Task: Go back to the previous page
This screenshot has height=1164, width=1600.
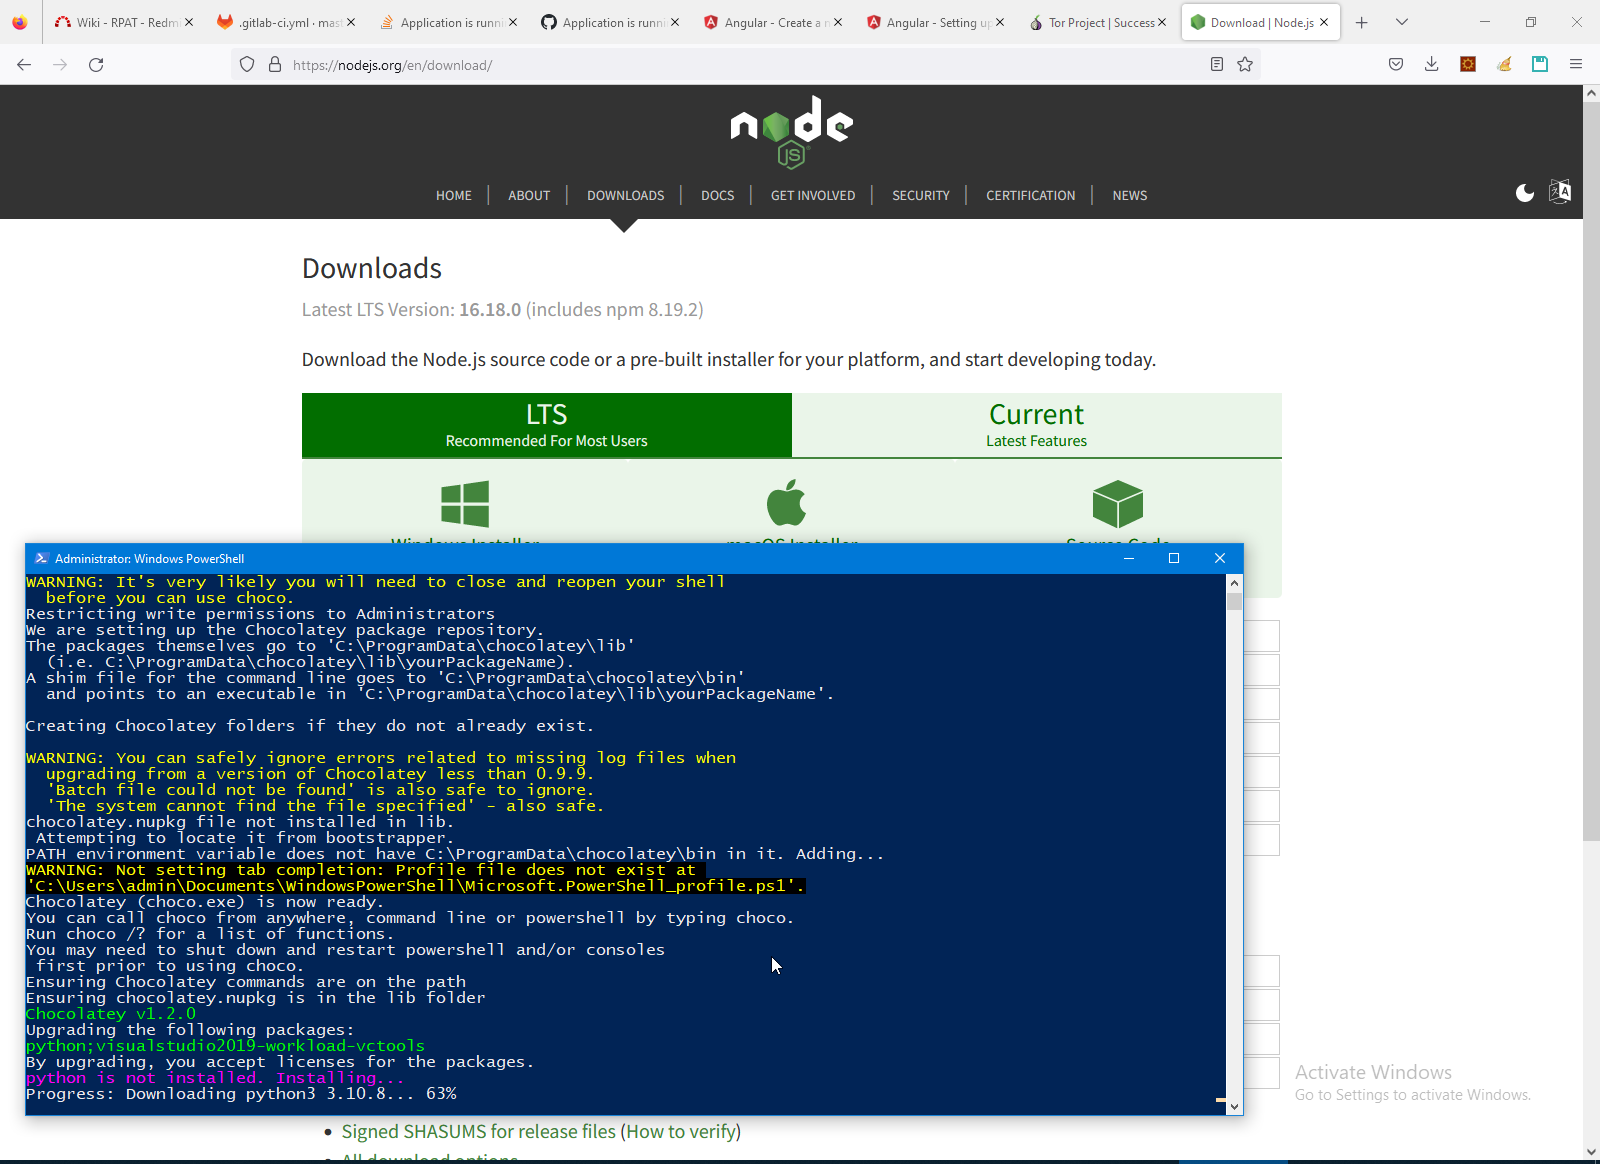Action: pyautogui.click(x=24, y=65)
